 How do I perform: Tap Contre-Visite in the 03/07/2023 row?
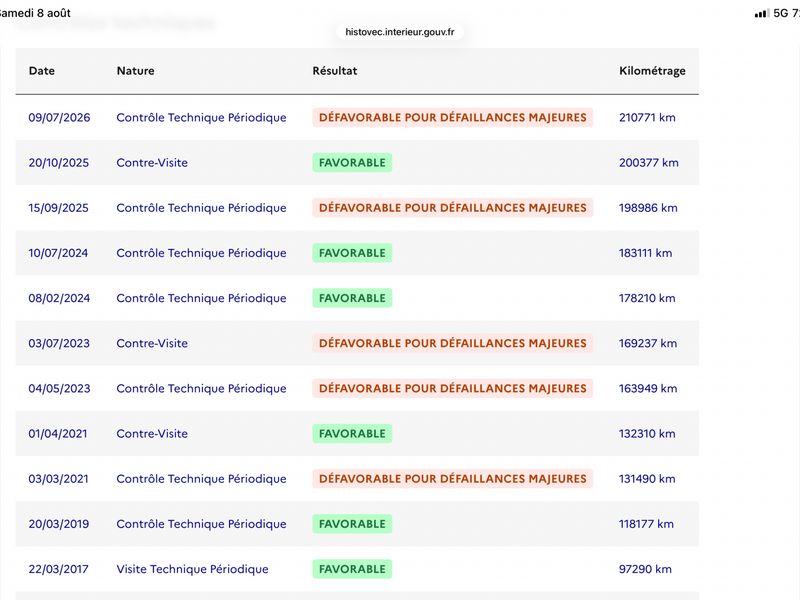152,343
